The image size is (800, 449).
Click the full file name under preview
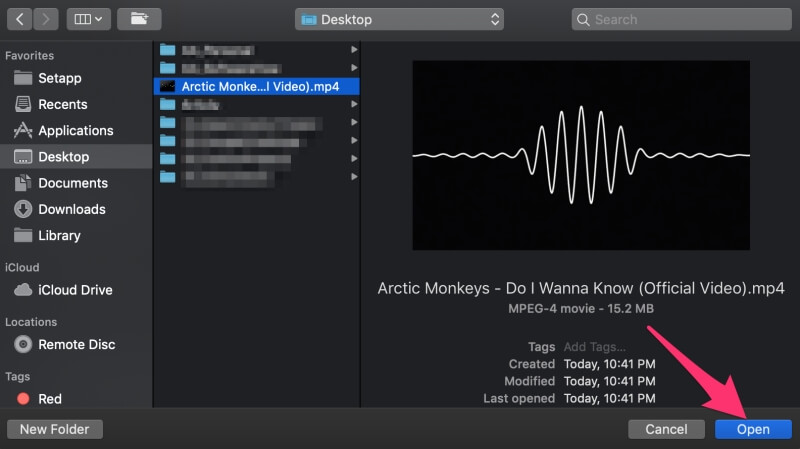click(581, 288)
